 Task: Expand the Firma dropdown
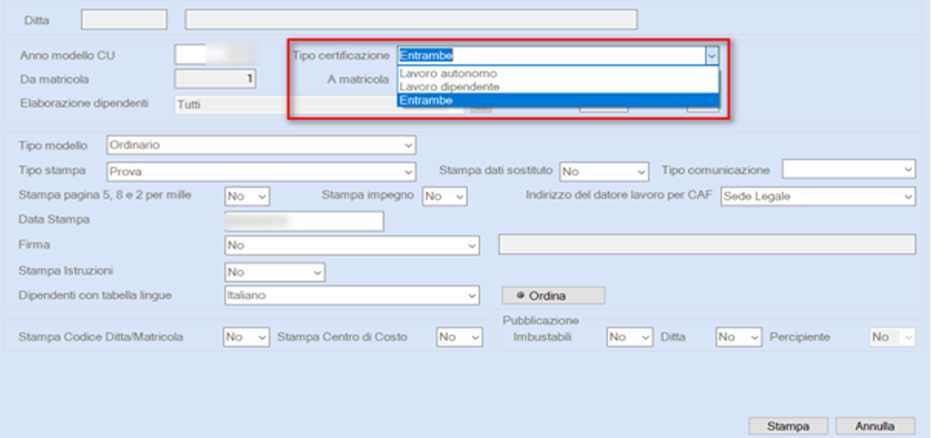352,245
